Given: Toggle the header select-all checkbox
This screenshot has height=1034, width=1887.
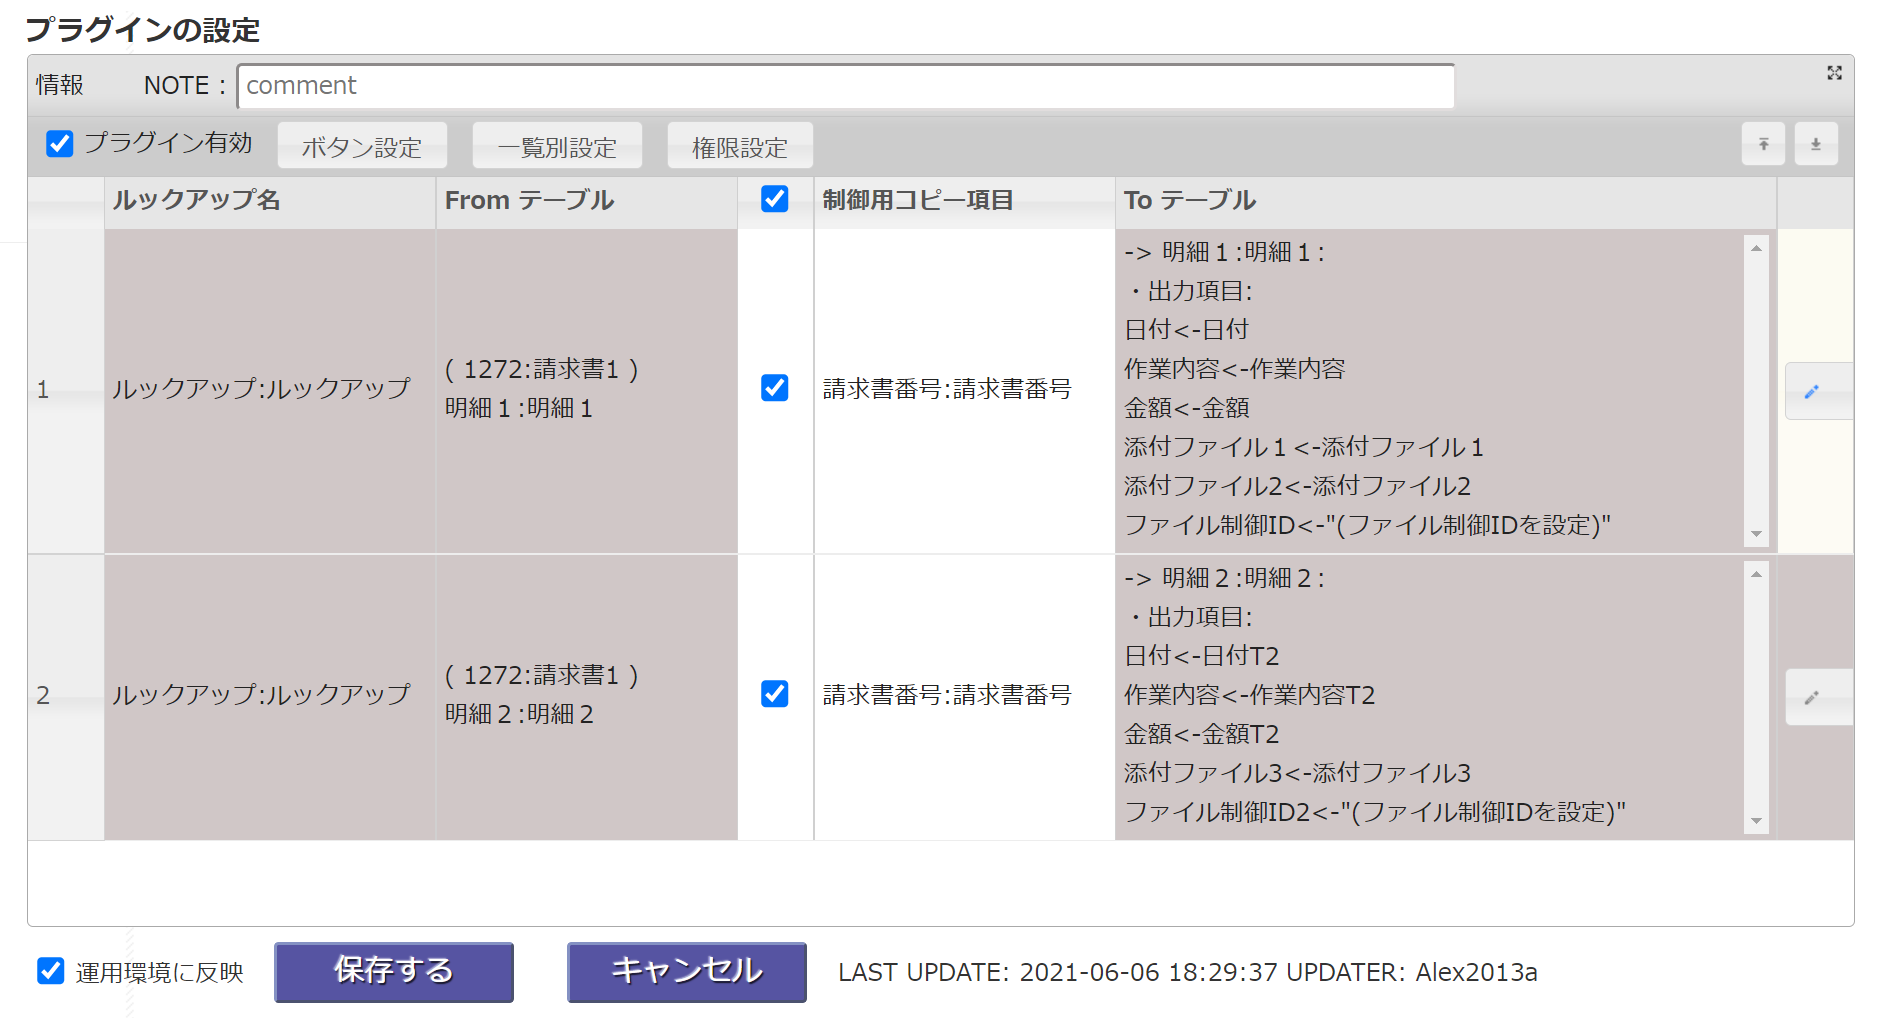Looking at the screenshot, I should click(x=775, y=199).
